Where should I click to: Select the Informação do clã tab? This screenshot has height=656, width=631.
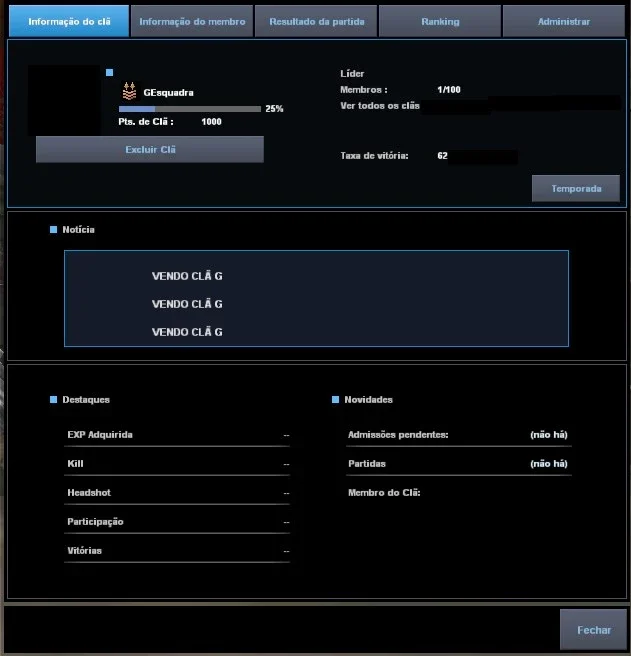pos(69,21)
